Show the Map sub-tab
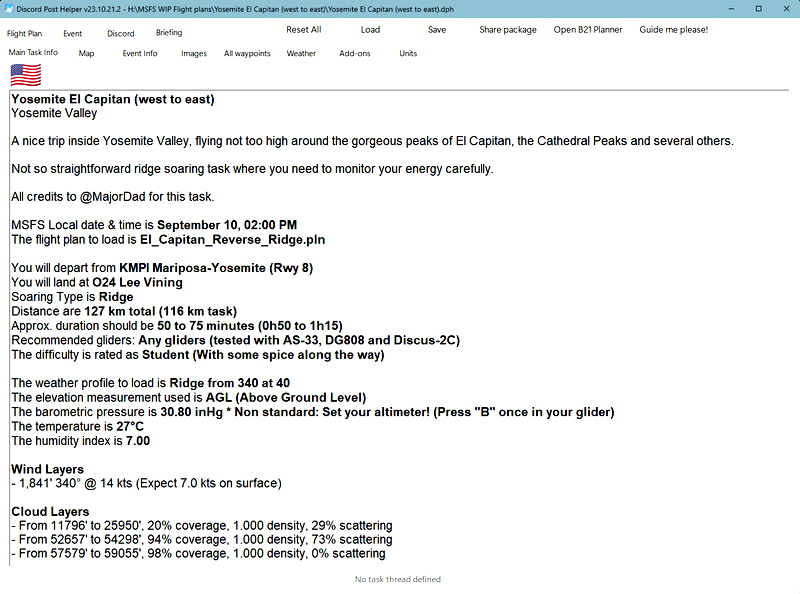 pyautogui.click(x=87, y=54)
